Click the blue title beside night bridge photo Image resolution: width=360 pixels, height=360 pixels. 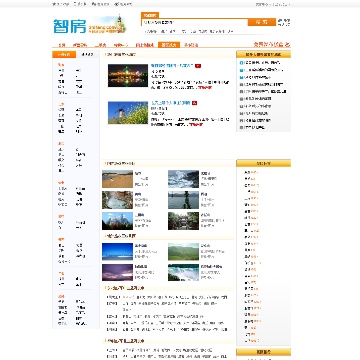pos(172,66)
